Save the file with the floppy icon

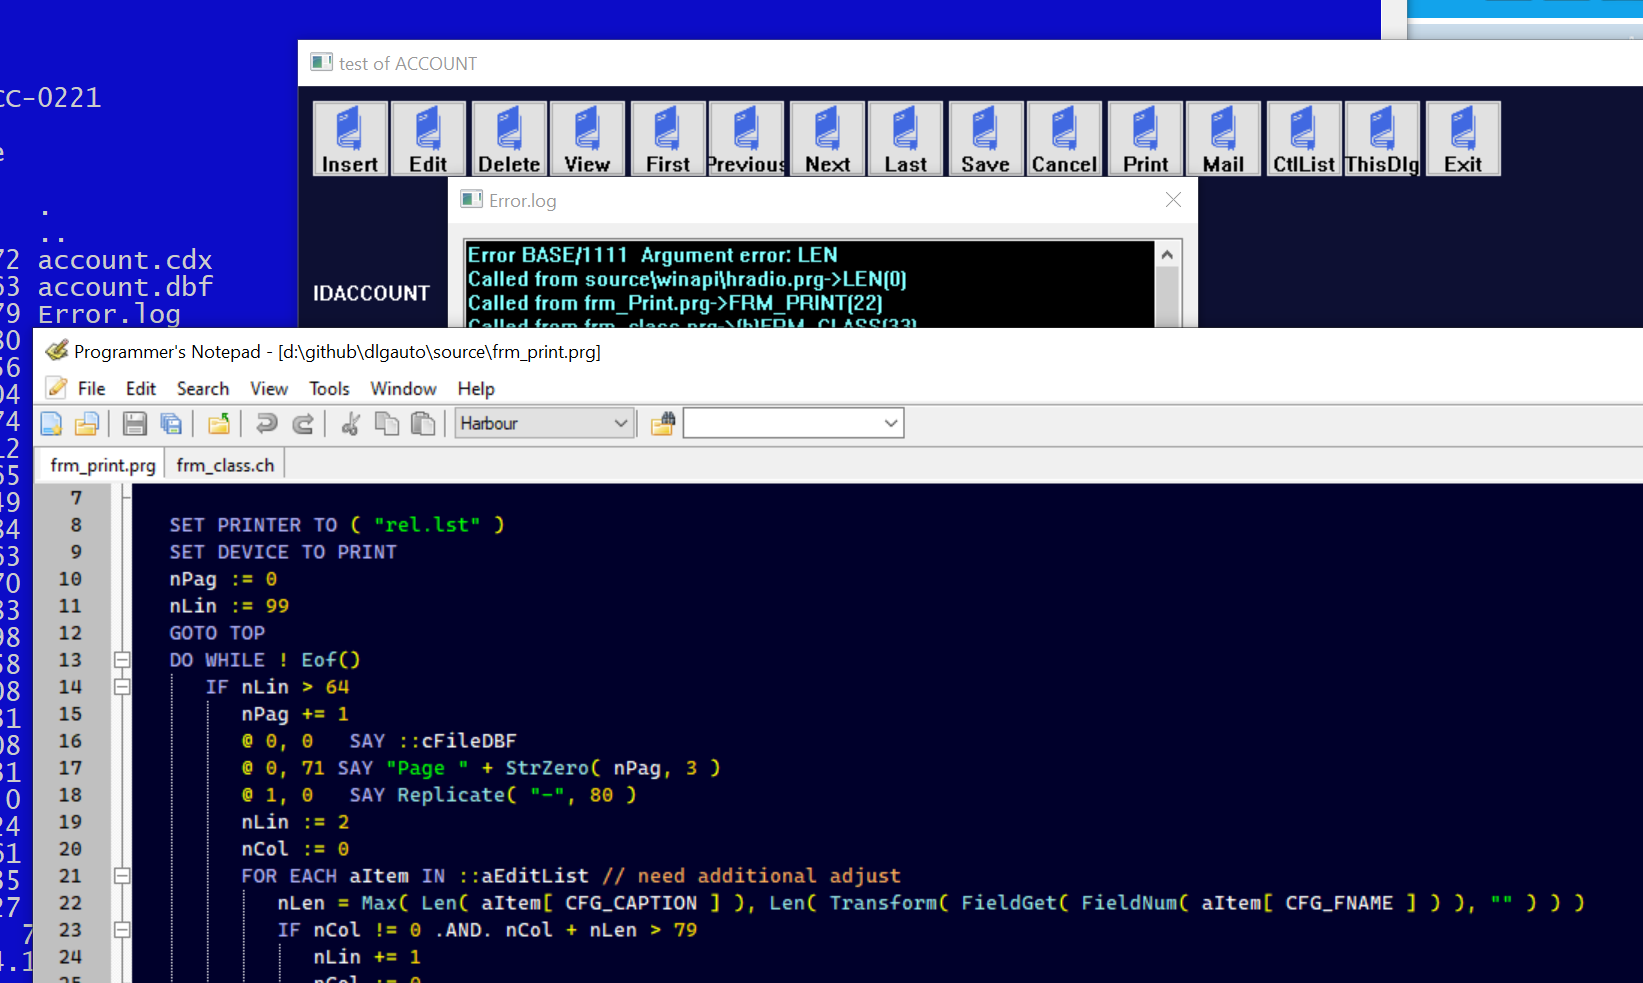click(135, 424)
